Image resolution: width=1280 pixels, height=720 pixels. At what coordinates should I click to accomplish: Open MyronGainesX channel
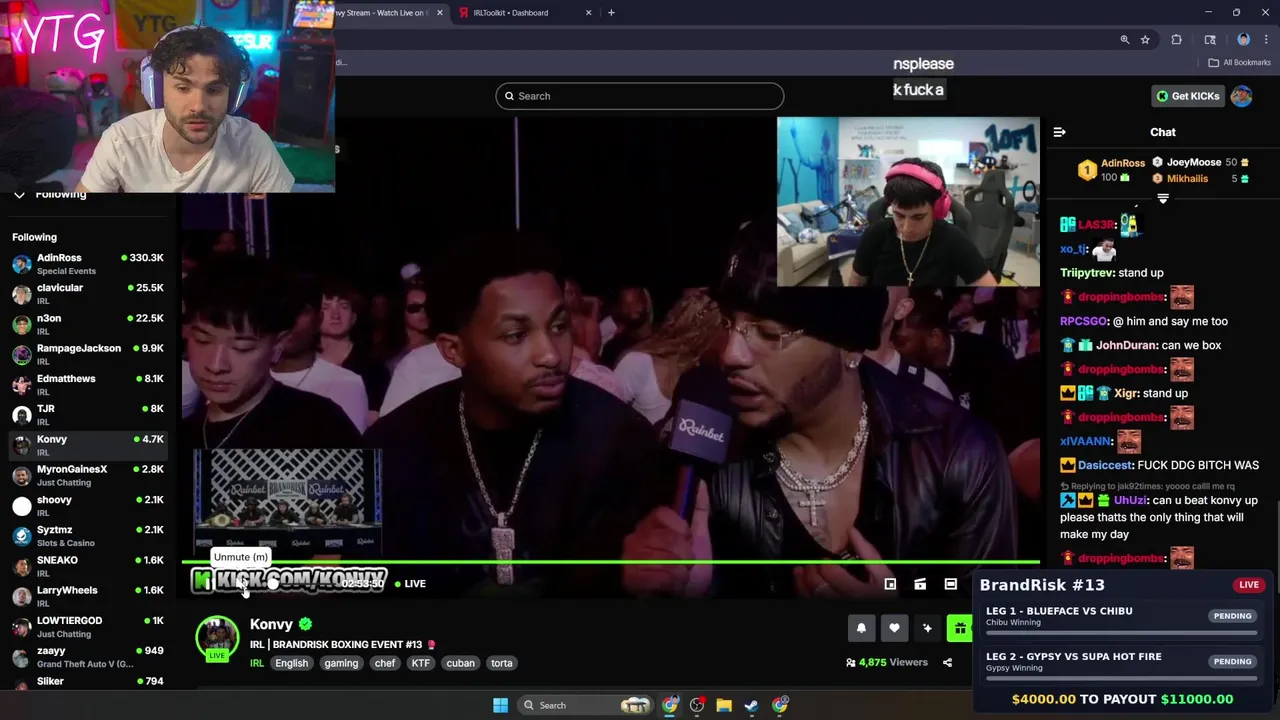(88, 475)
